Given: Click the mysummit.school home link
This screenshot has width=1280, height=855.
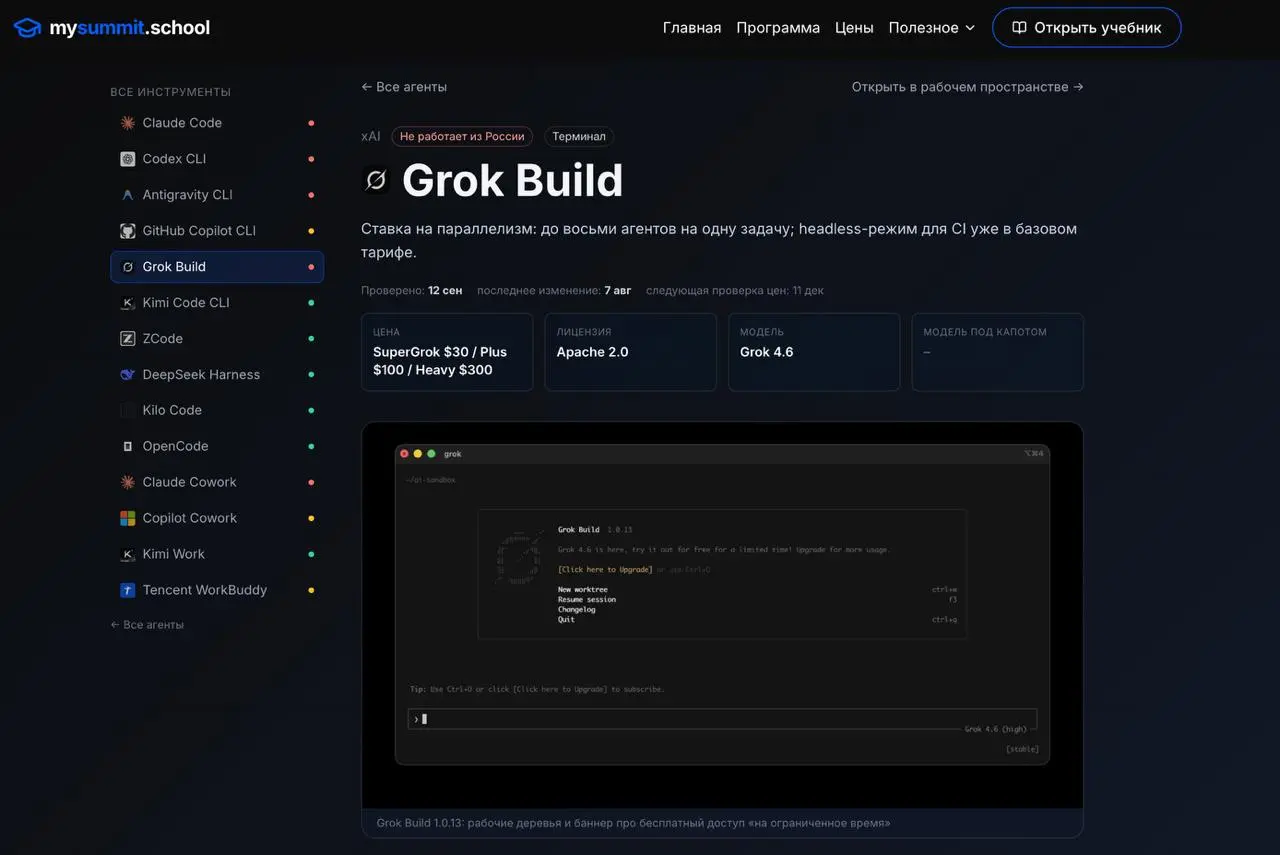Looking at the screenshot, I should tap(112, 28).
